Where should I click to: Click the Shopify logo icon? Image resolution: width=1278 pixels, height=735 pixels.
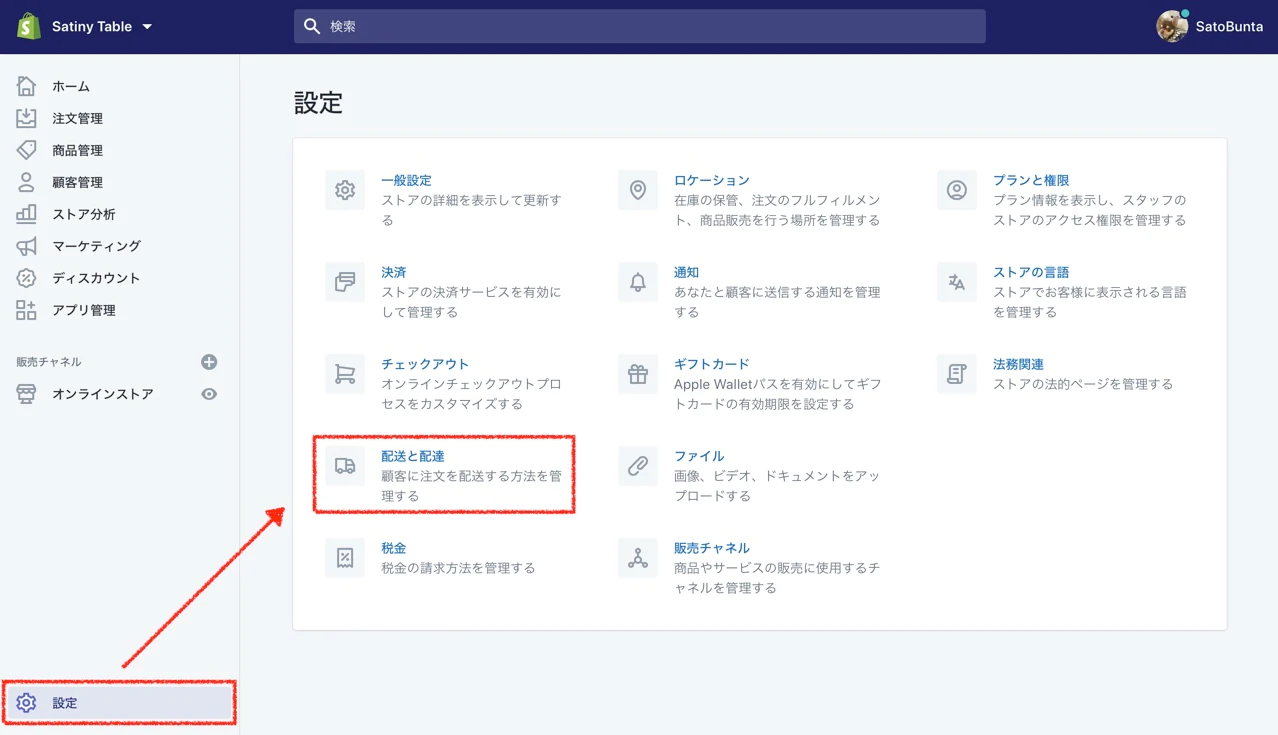28,26
